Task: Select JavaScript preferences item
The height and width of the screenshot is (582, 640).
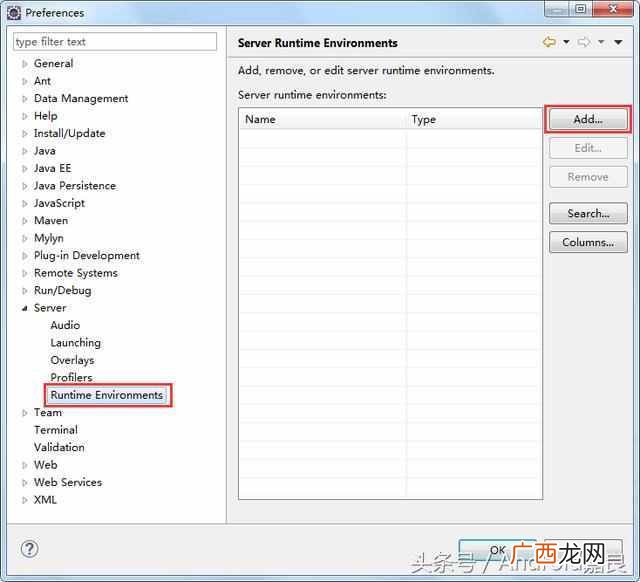Action: [60, 203]
